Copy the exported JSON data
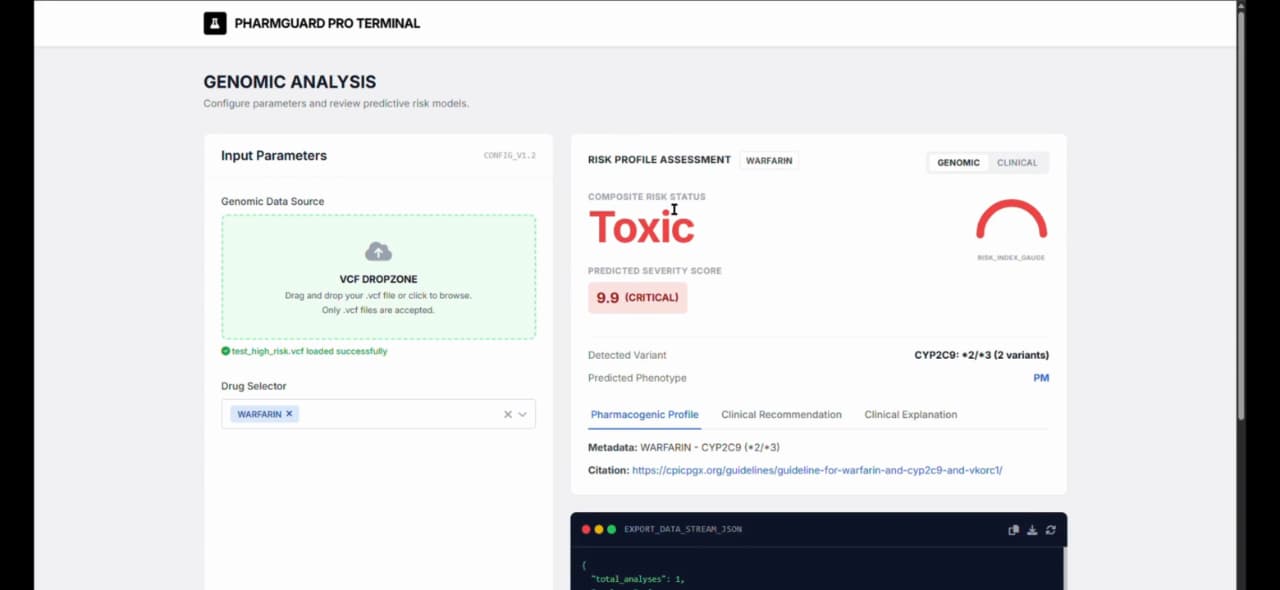Image resolution: width=1280 pixels, height=590 pixels. tap(1013, 530)
